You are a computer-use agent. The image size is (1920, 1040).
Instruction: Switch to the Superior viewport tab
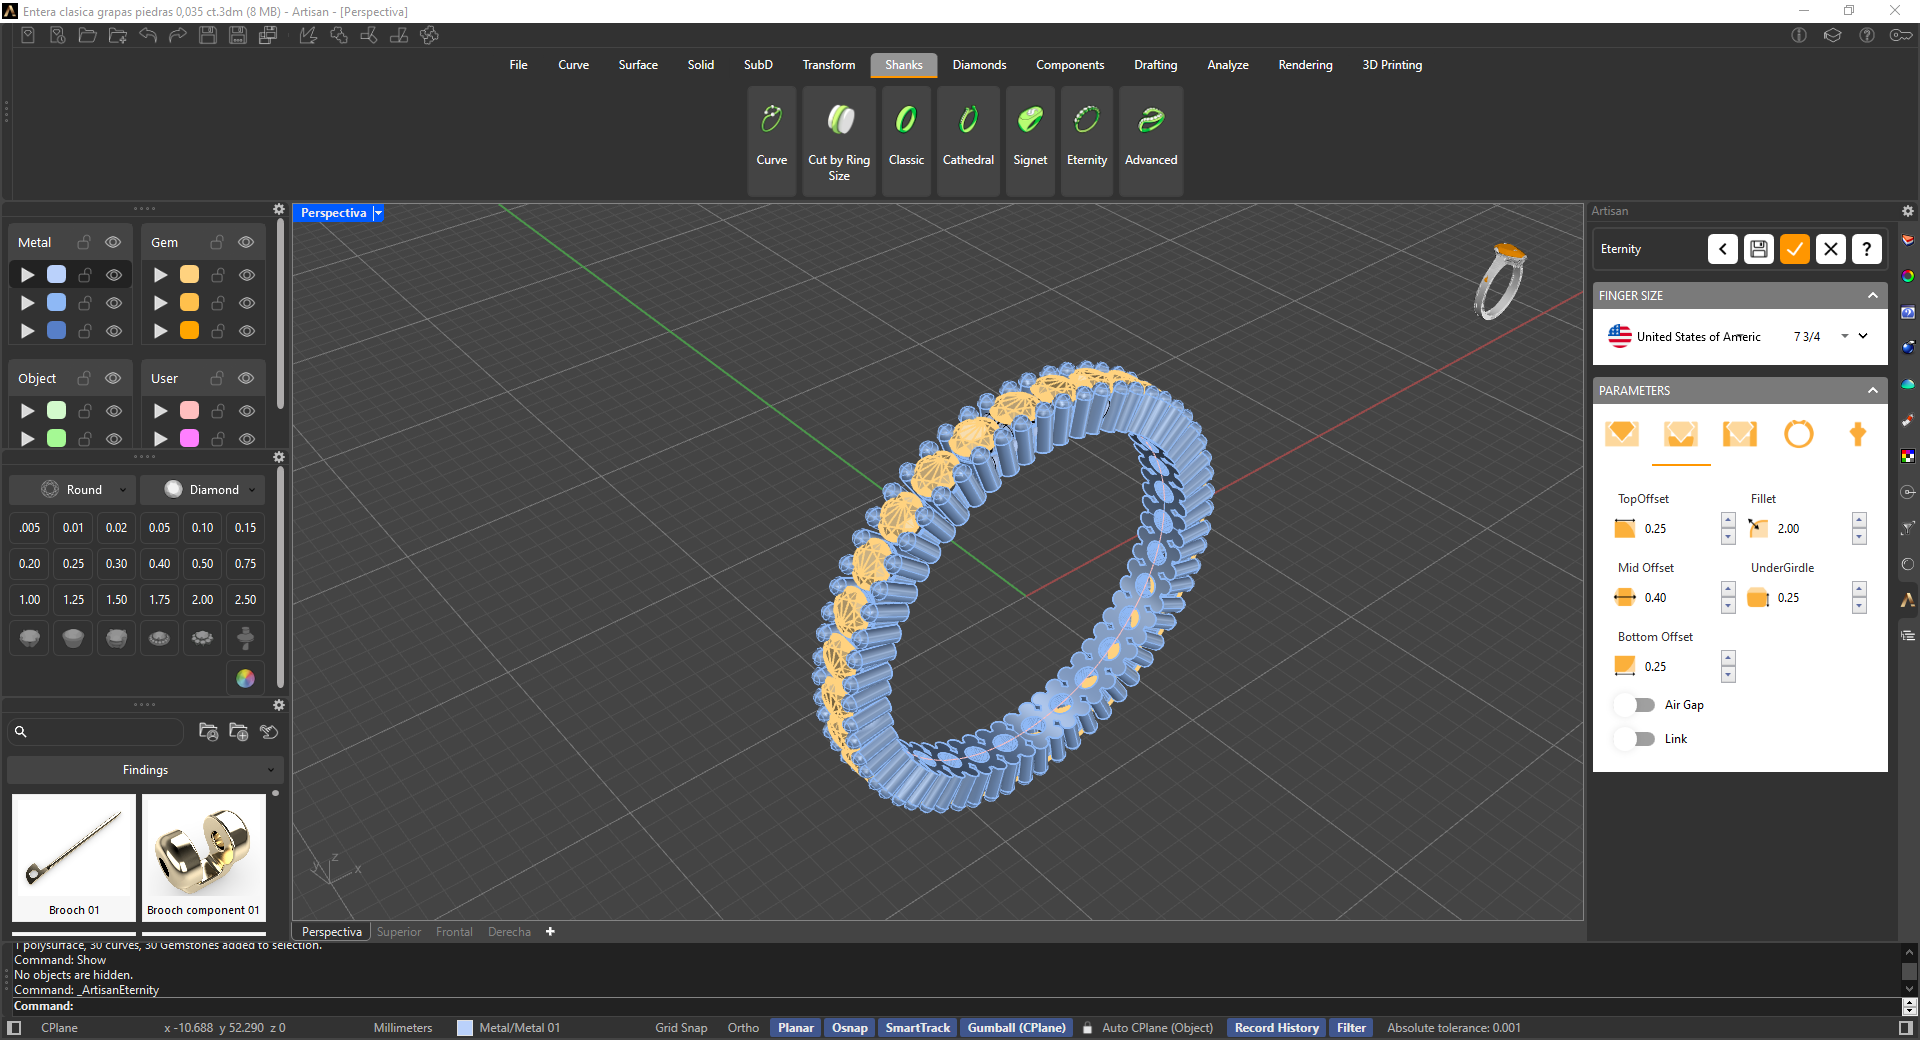[399, 932]
